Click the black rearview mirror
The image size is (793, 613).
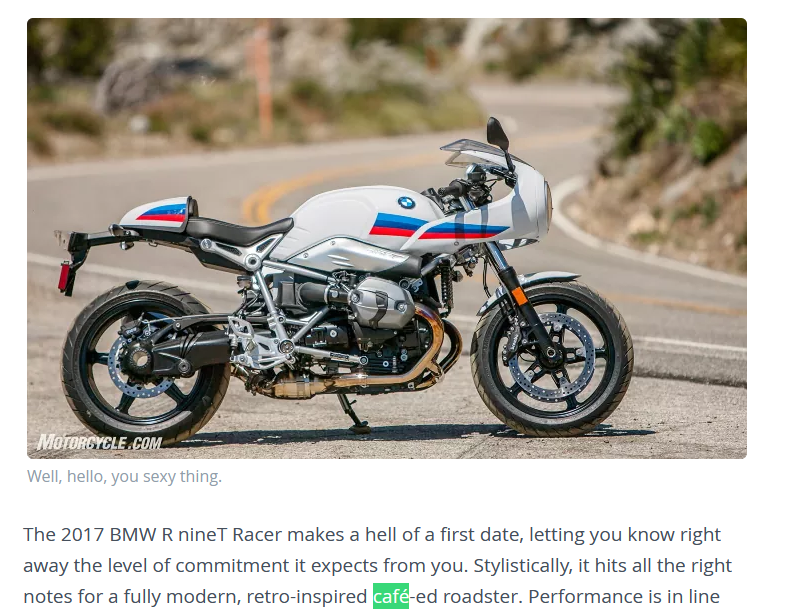(498, 134)
